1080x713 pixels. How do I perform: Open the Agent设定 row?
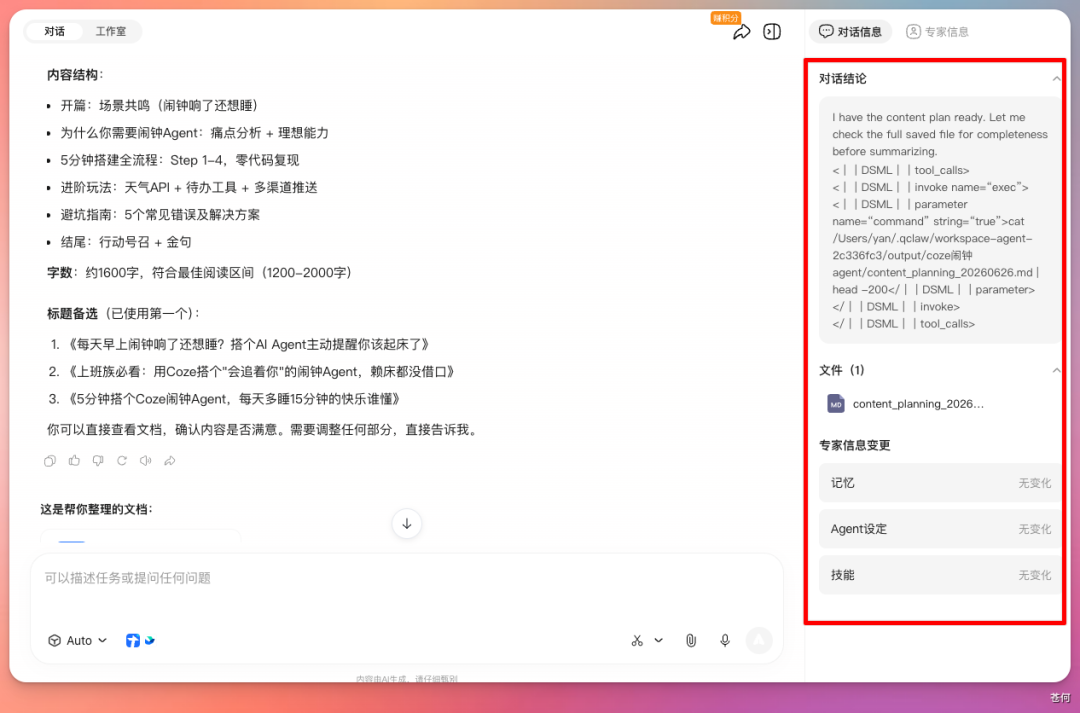940,529
